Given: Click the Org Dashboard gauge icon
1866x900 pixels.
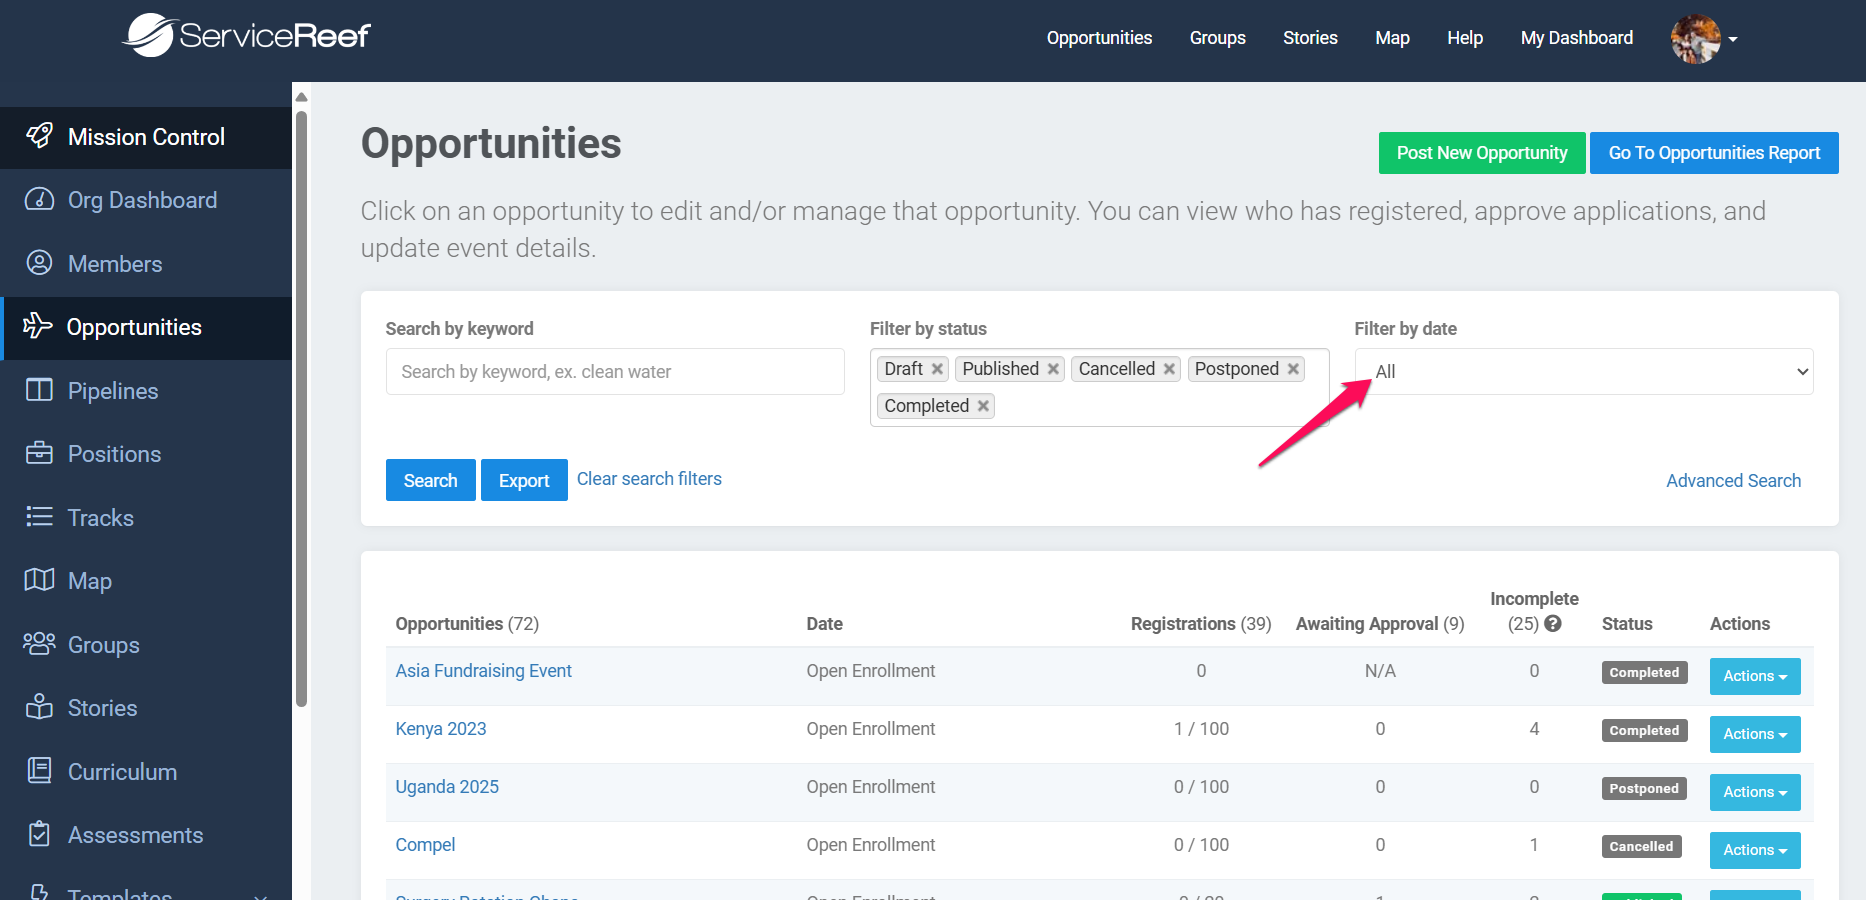Looking at the screenshot, I should click(x=39, y=199).
